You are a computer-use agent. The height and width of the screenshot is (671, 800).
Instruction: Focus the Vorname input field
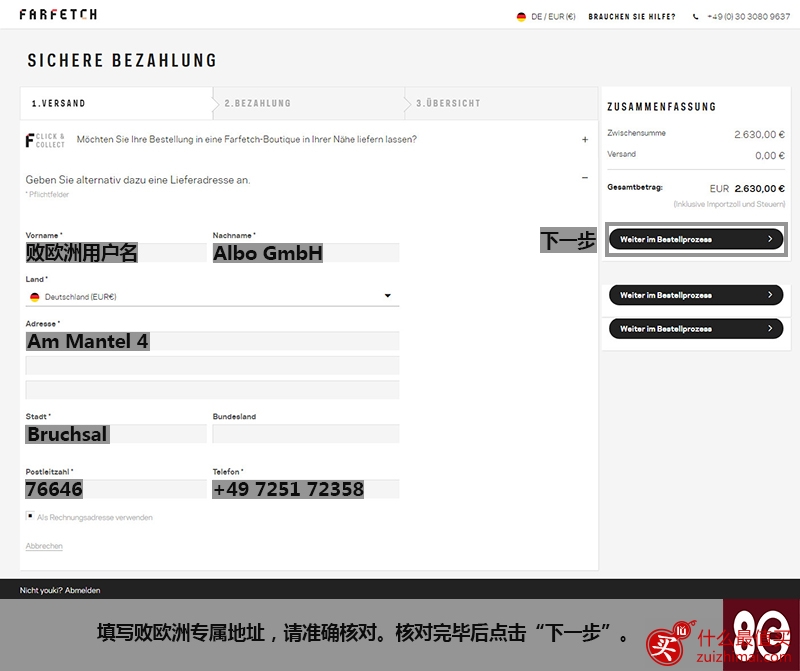tap(116, 253)
